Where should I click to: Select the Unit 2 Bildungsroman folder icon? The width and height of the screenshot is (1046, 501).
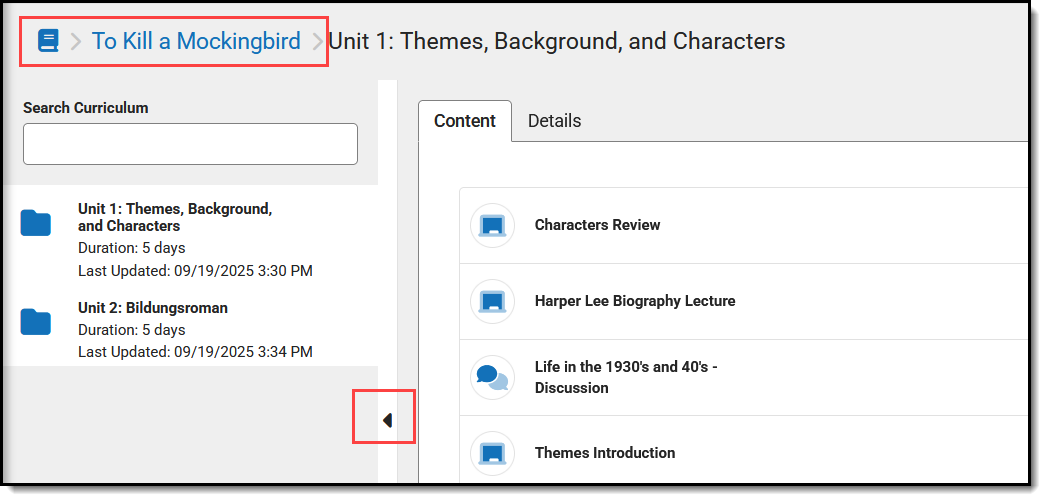point(35,322)
